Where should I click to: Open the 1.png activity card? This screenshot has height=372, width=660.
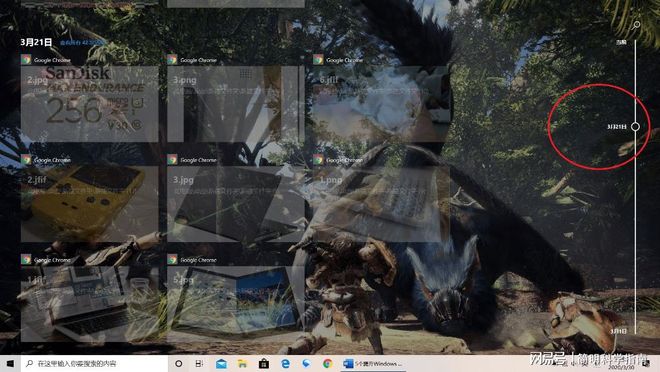[x=381, y=204]
